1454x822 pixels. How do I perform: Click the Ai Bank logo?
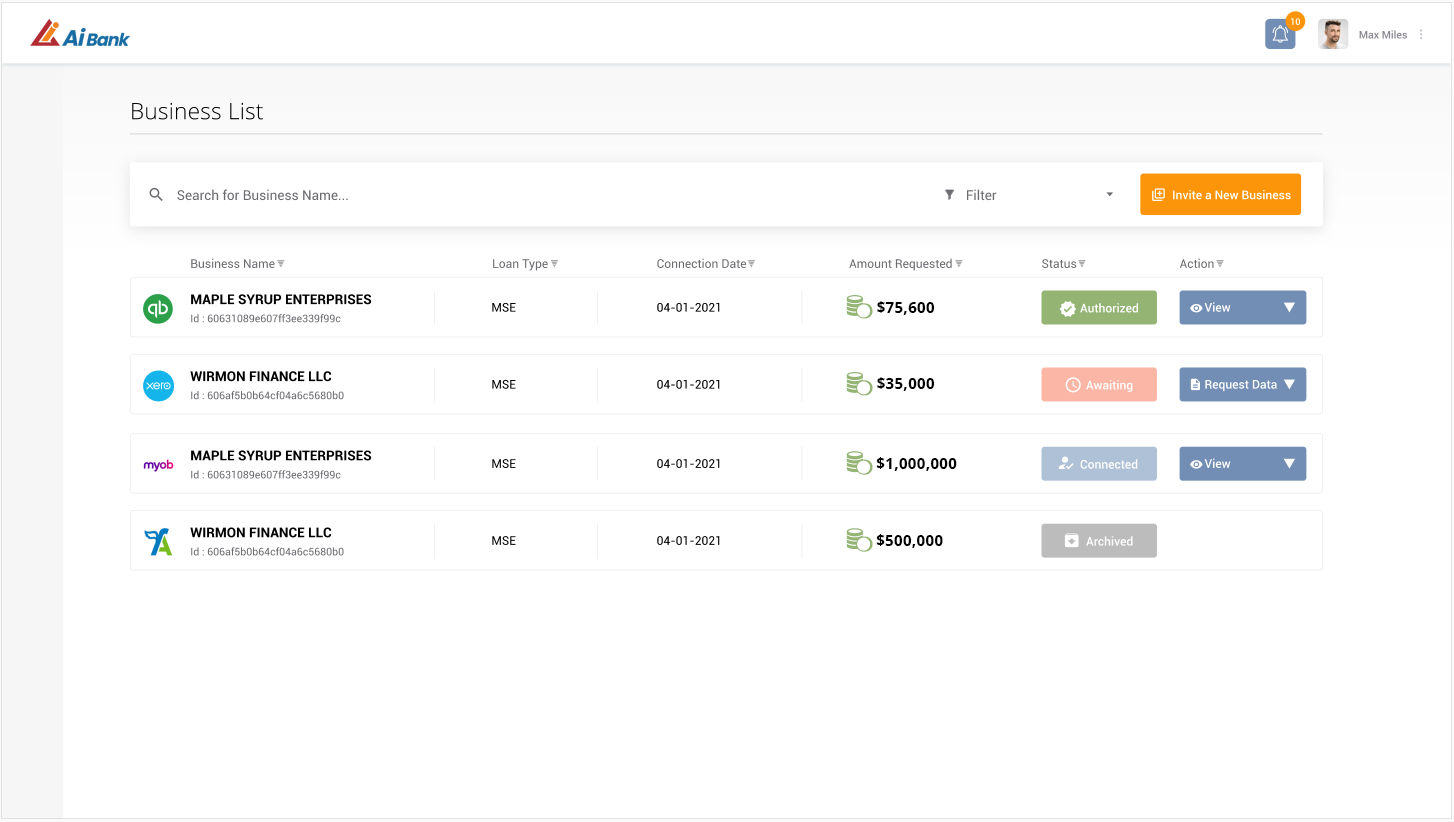click(x=80, y=34)
